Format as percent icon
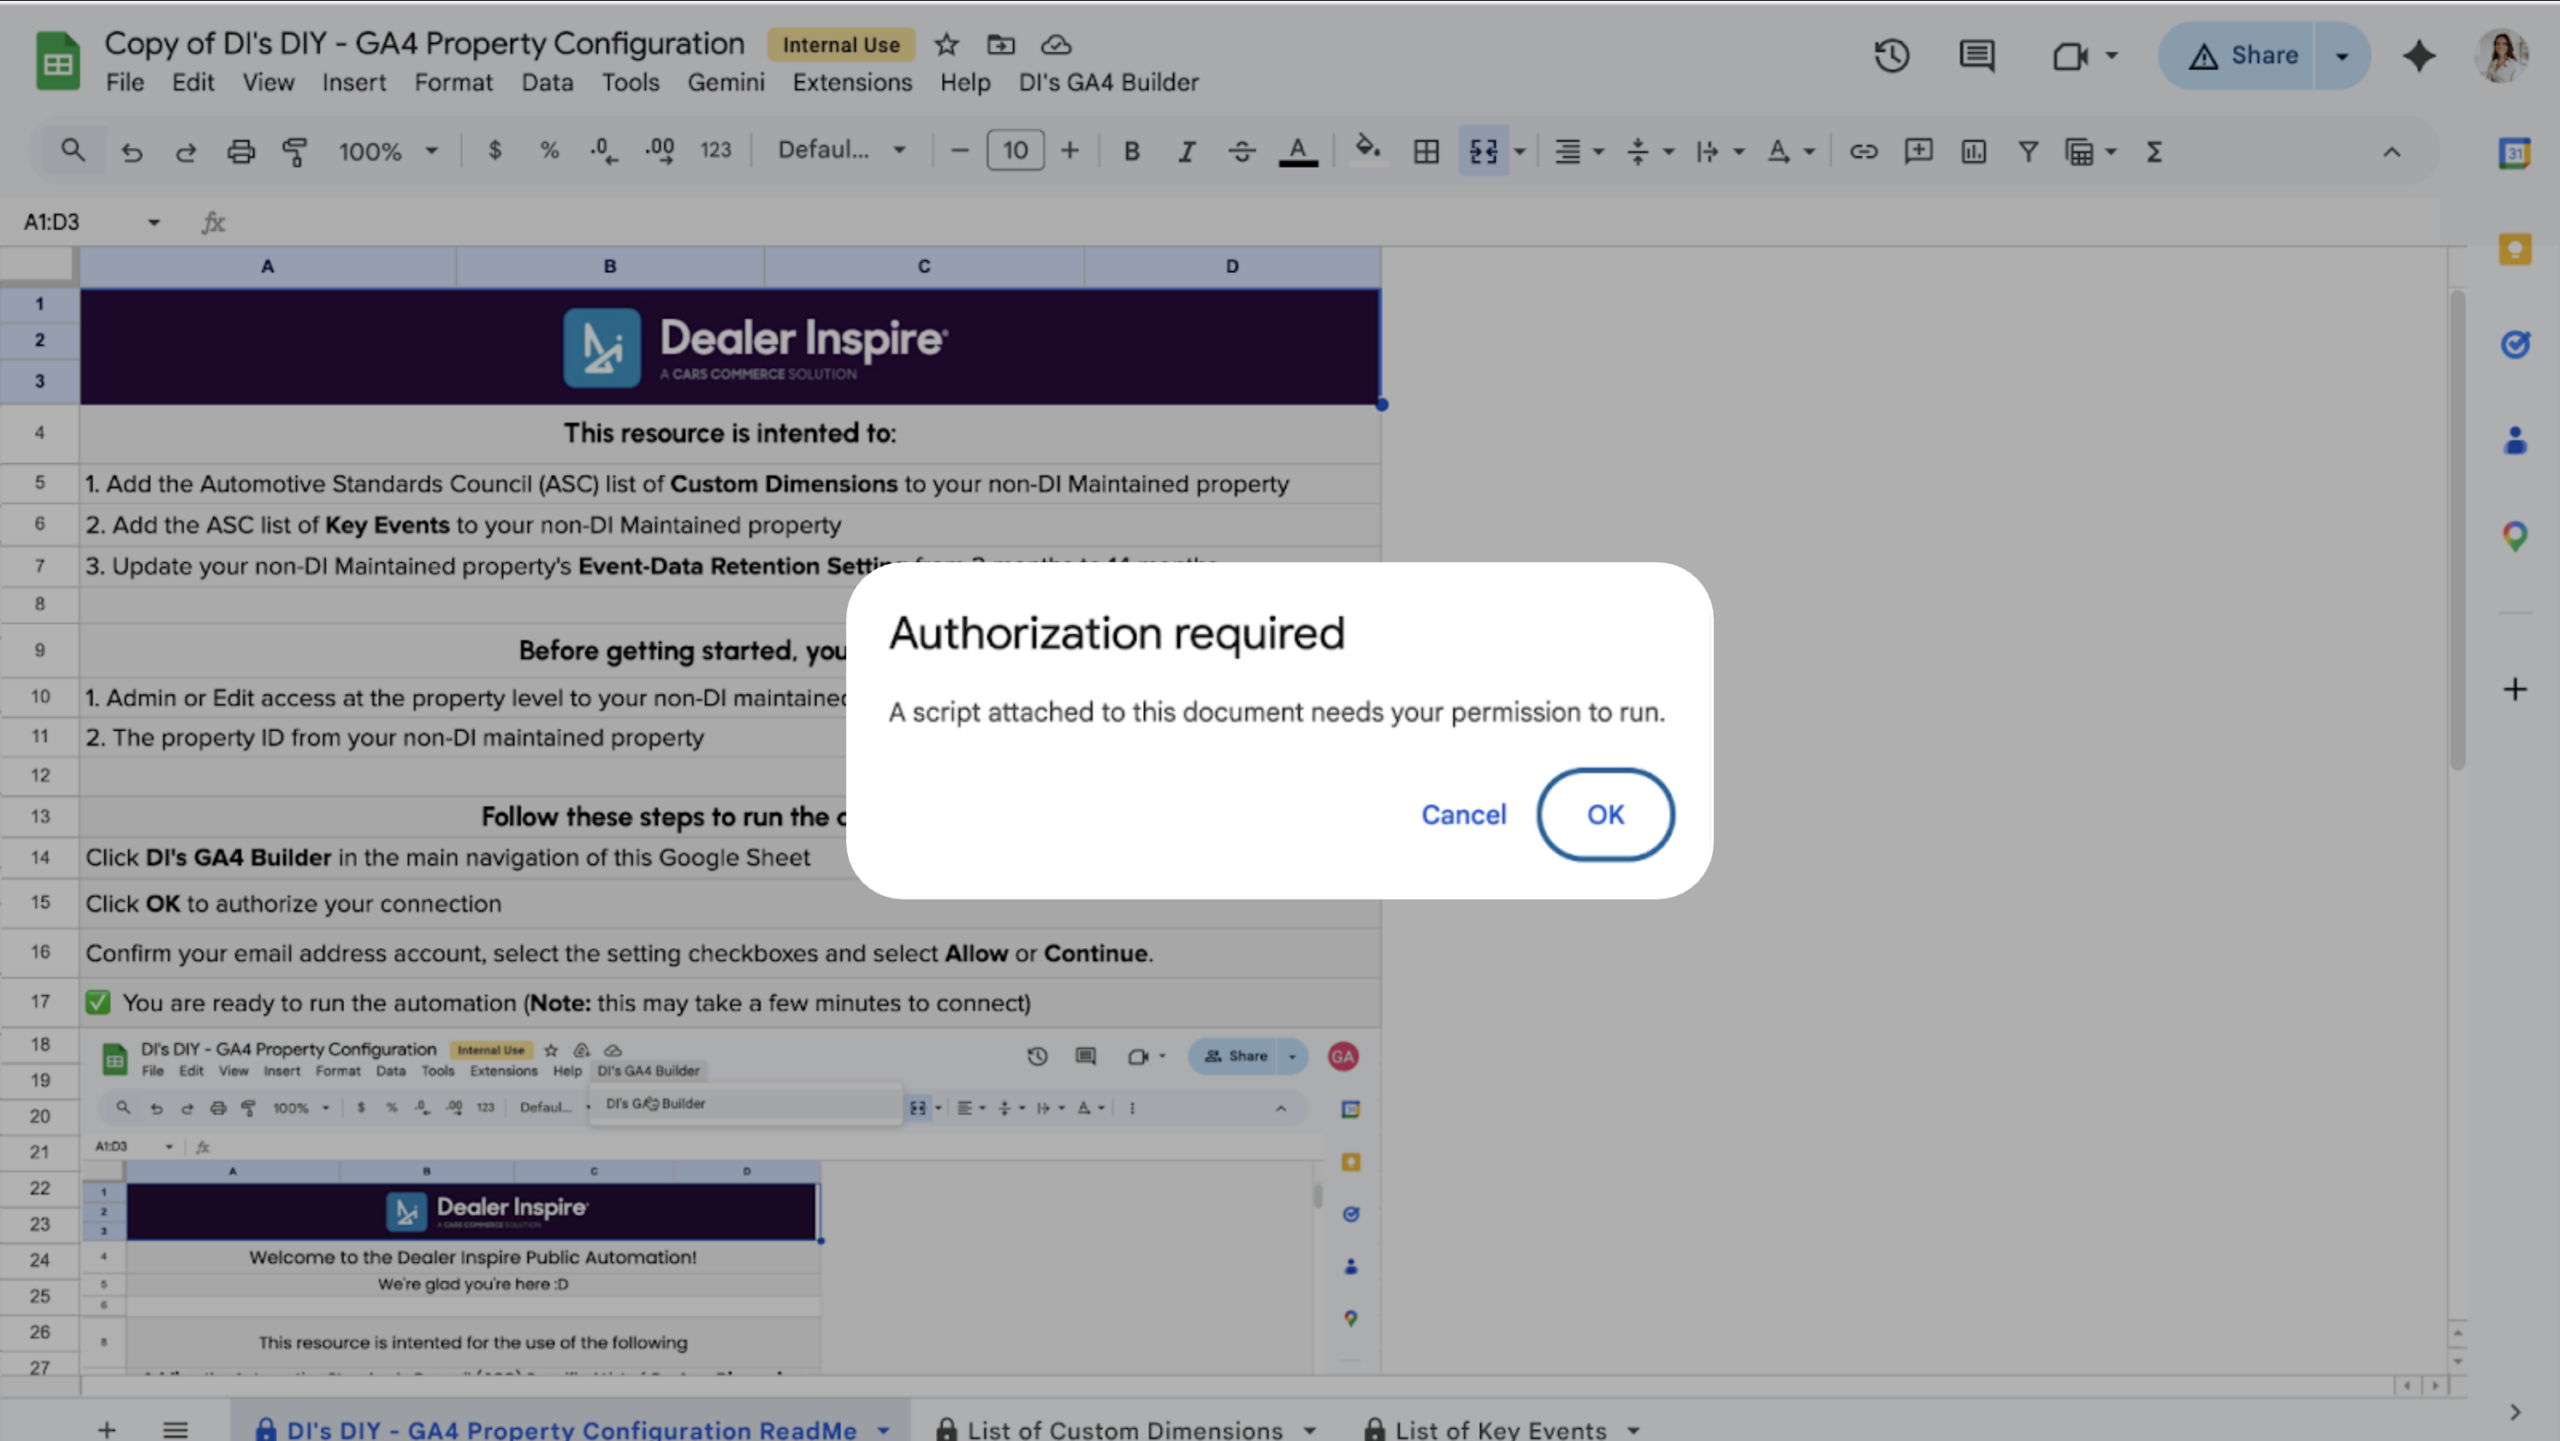This screenshot has height=1441, width=2560. click(549, 151)
